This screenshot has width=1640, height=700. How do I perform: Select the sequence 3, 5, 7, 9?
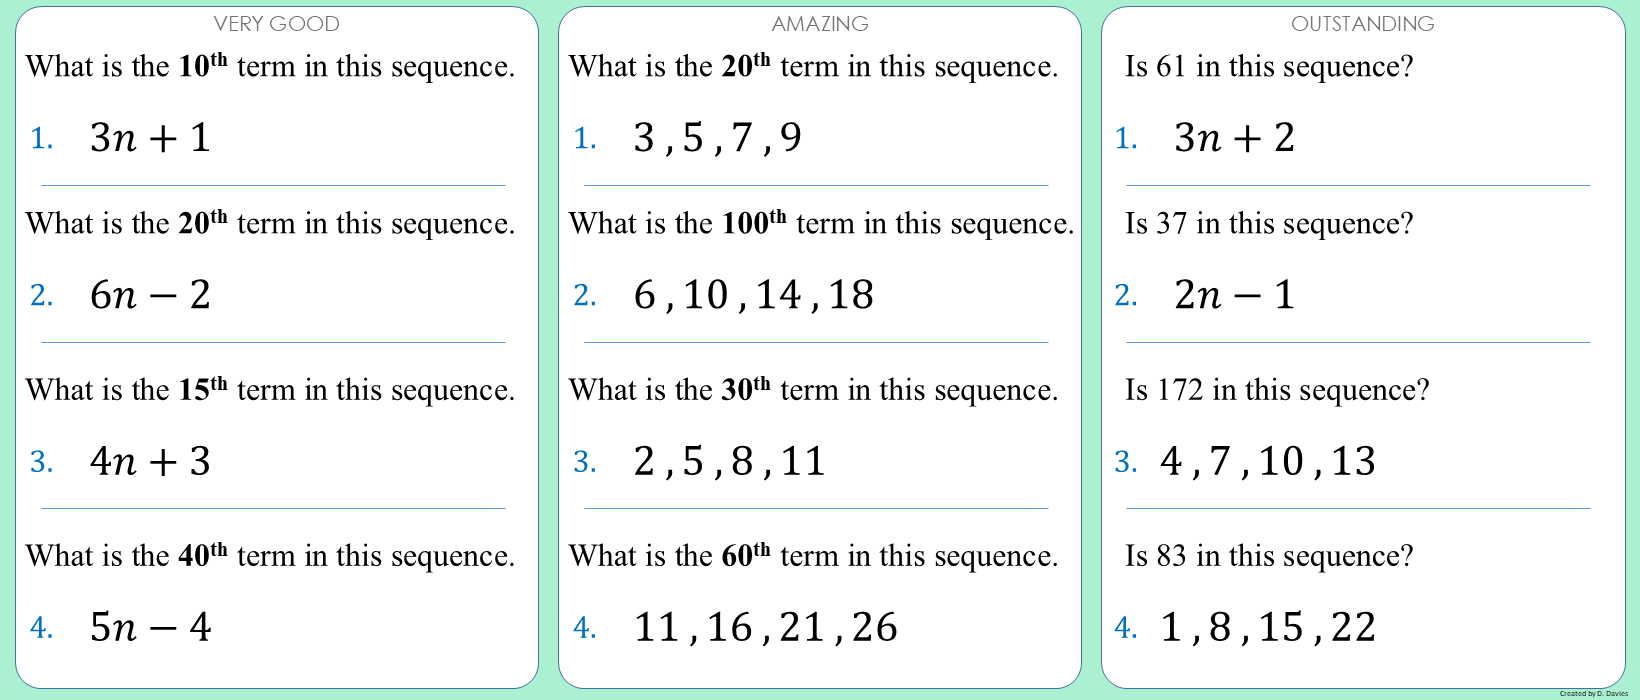(x=718, y=138)
